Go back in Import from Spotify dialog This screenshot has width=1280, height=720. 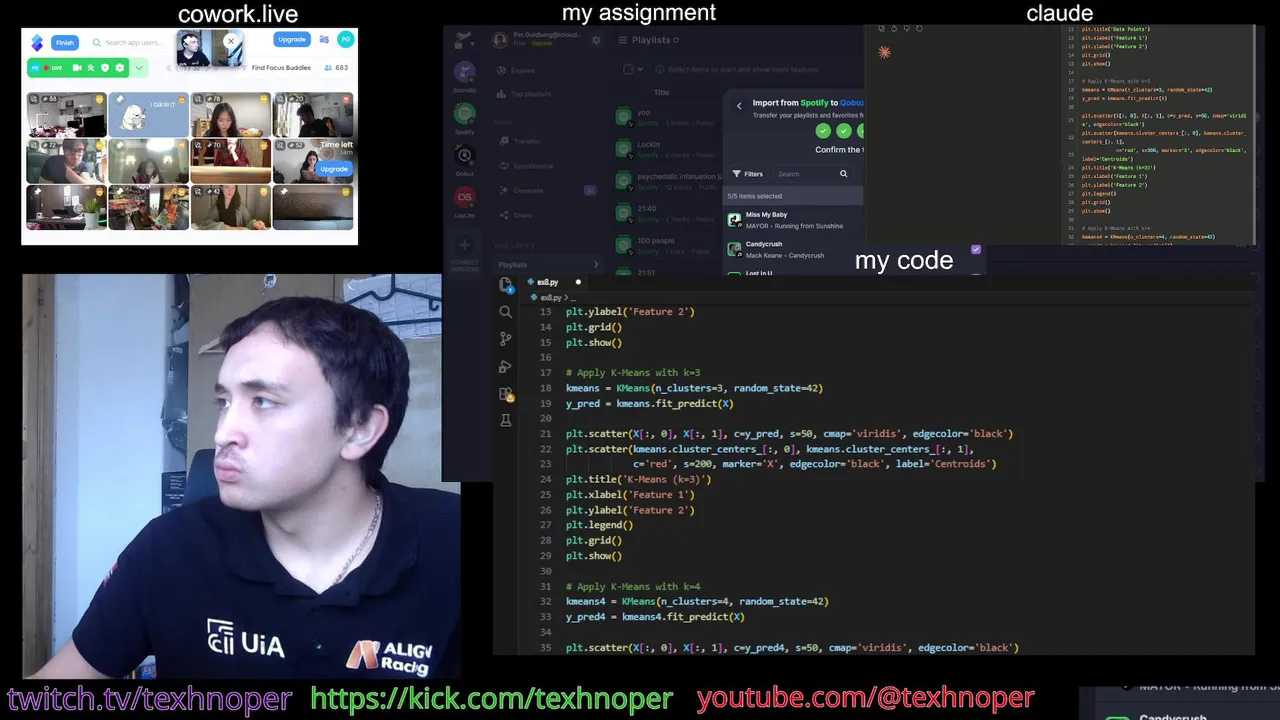click(x=739, y=106)
